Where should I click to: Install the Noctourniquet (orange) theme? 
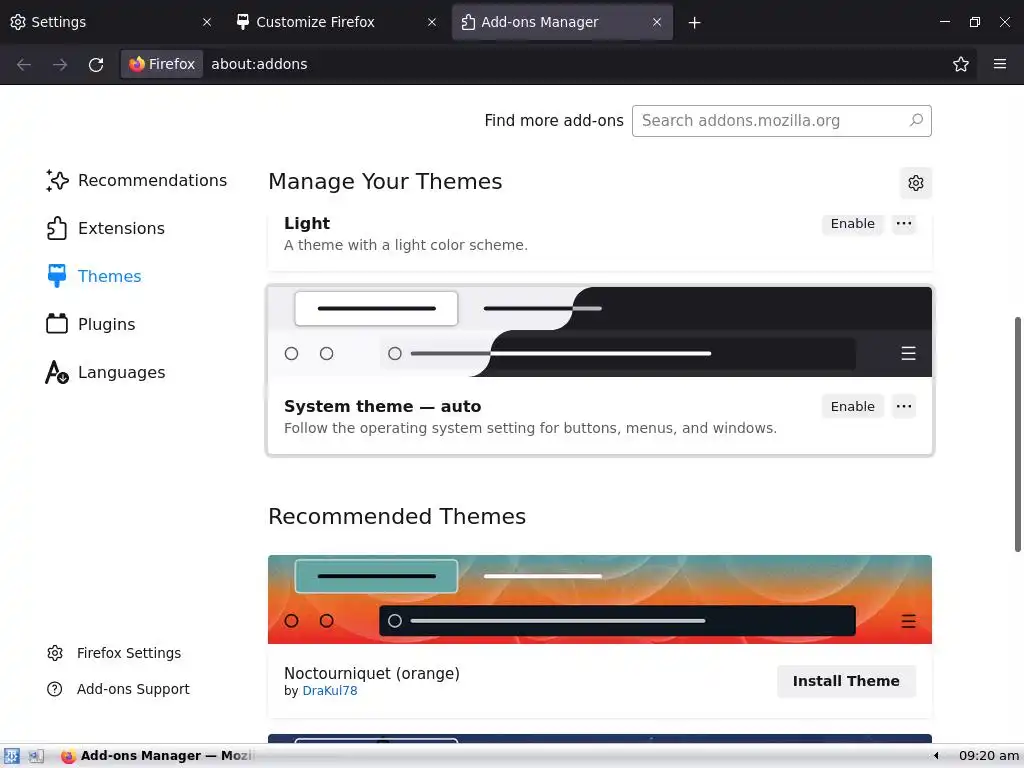pyautogui.click(x=846, y=681)
